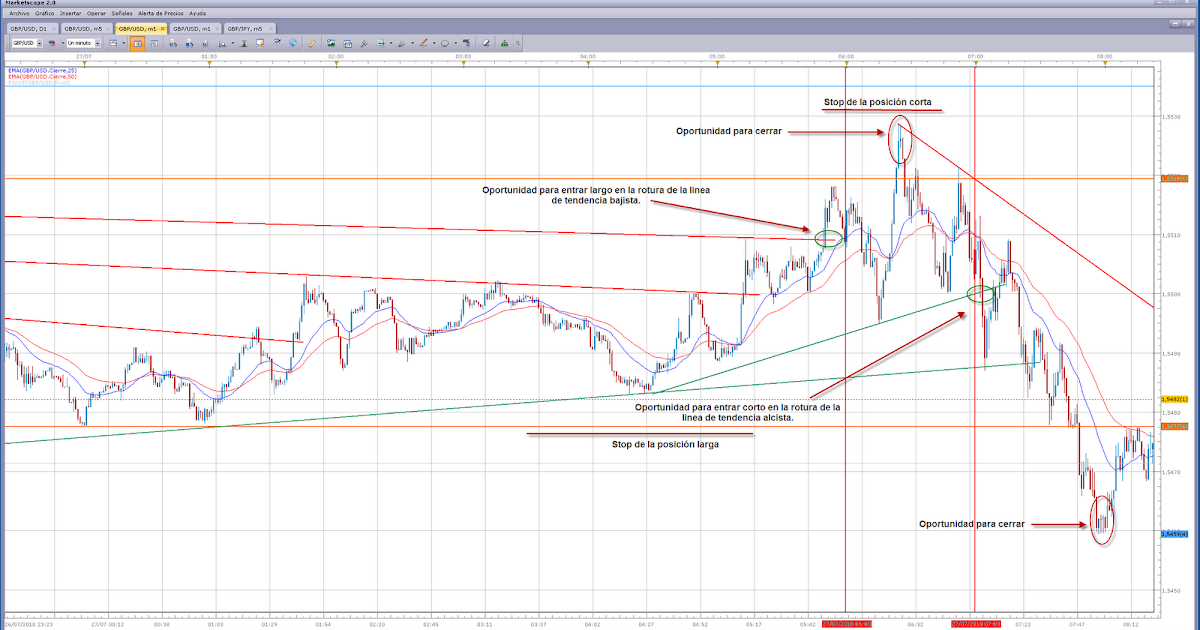1200x630 pixels.
Task: Click the icon right of the orange toolbar button
Action: [154, 43]
